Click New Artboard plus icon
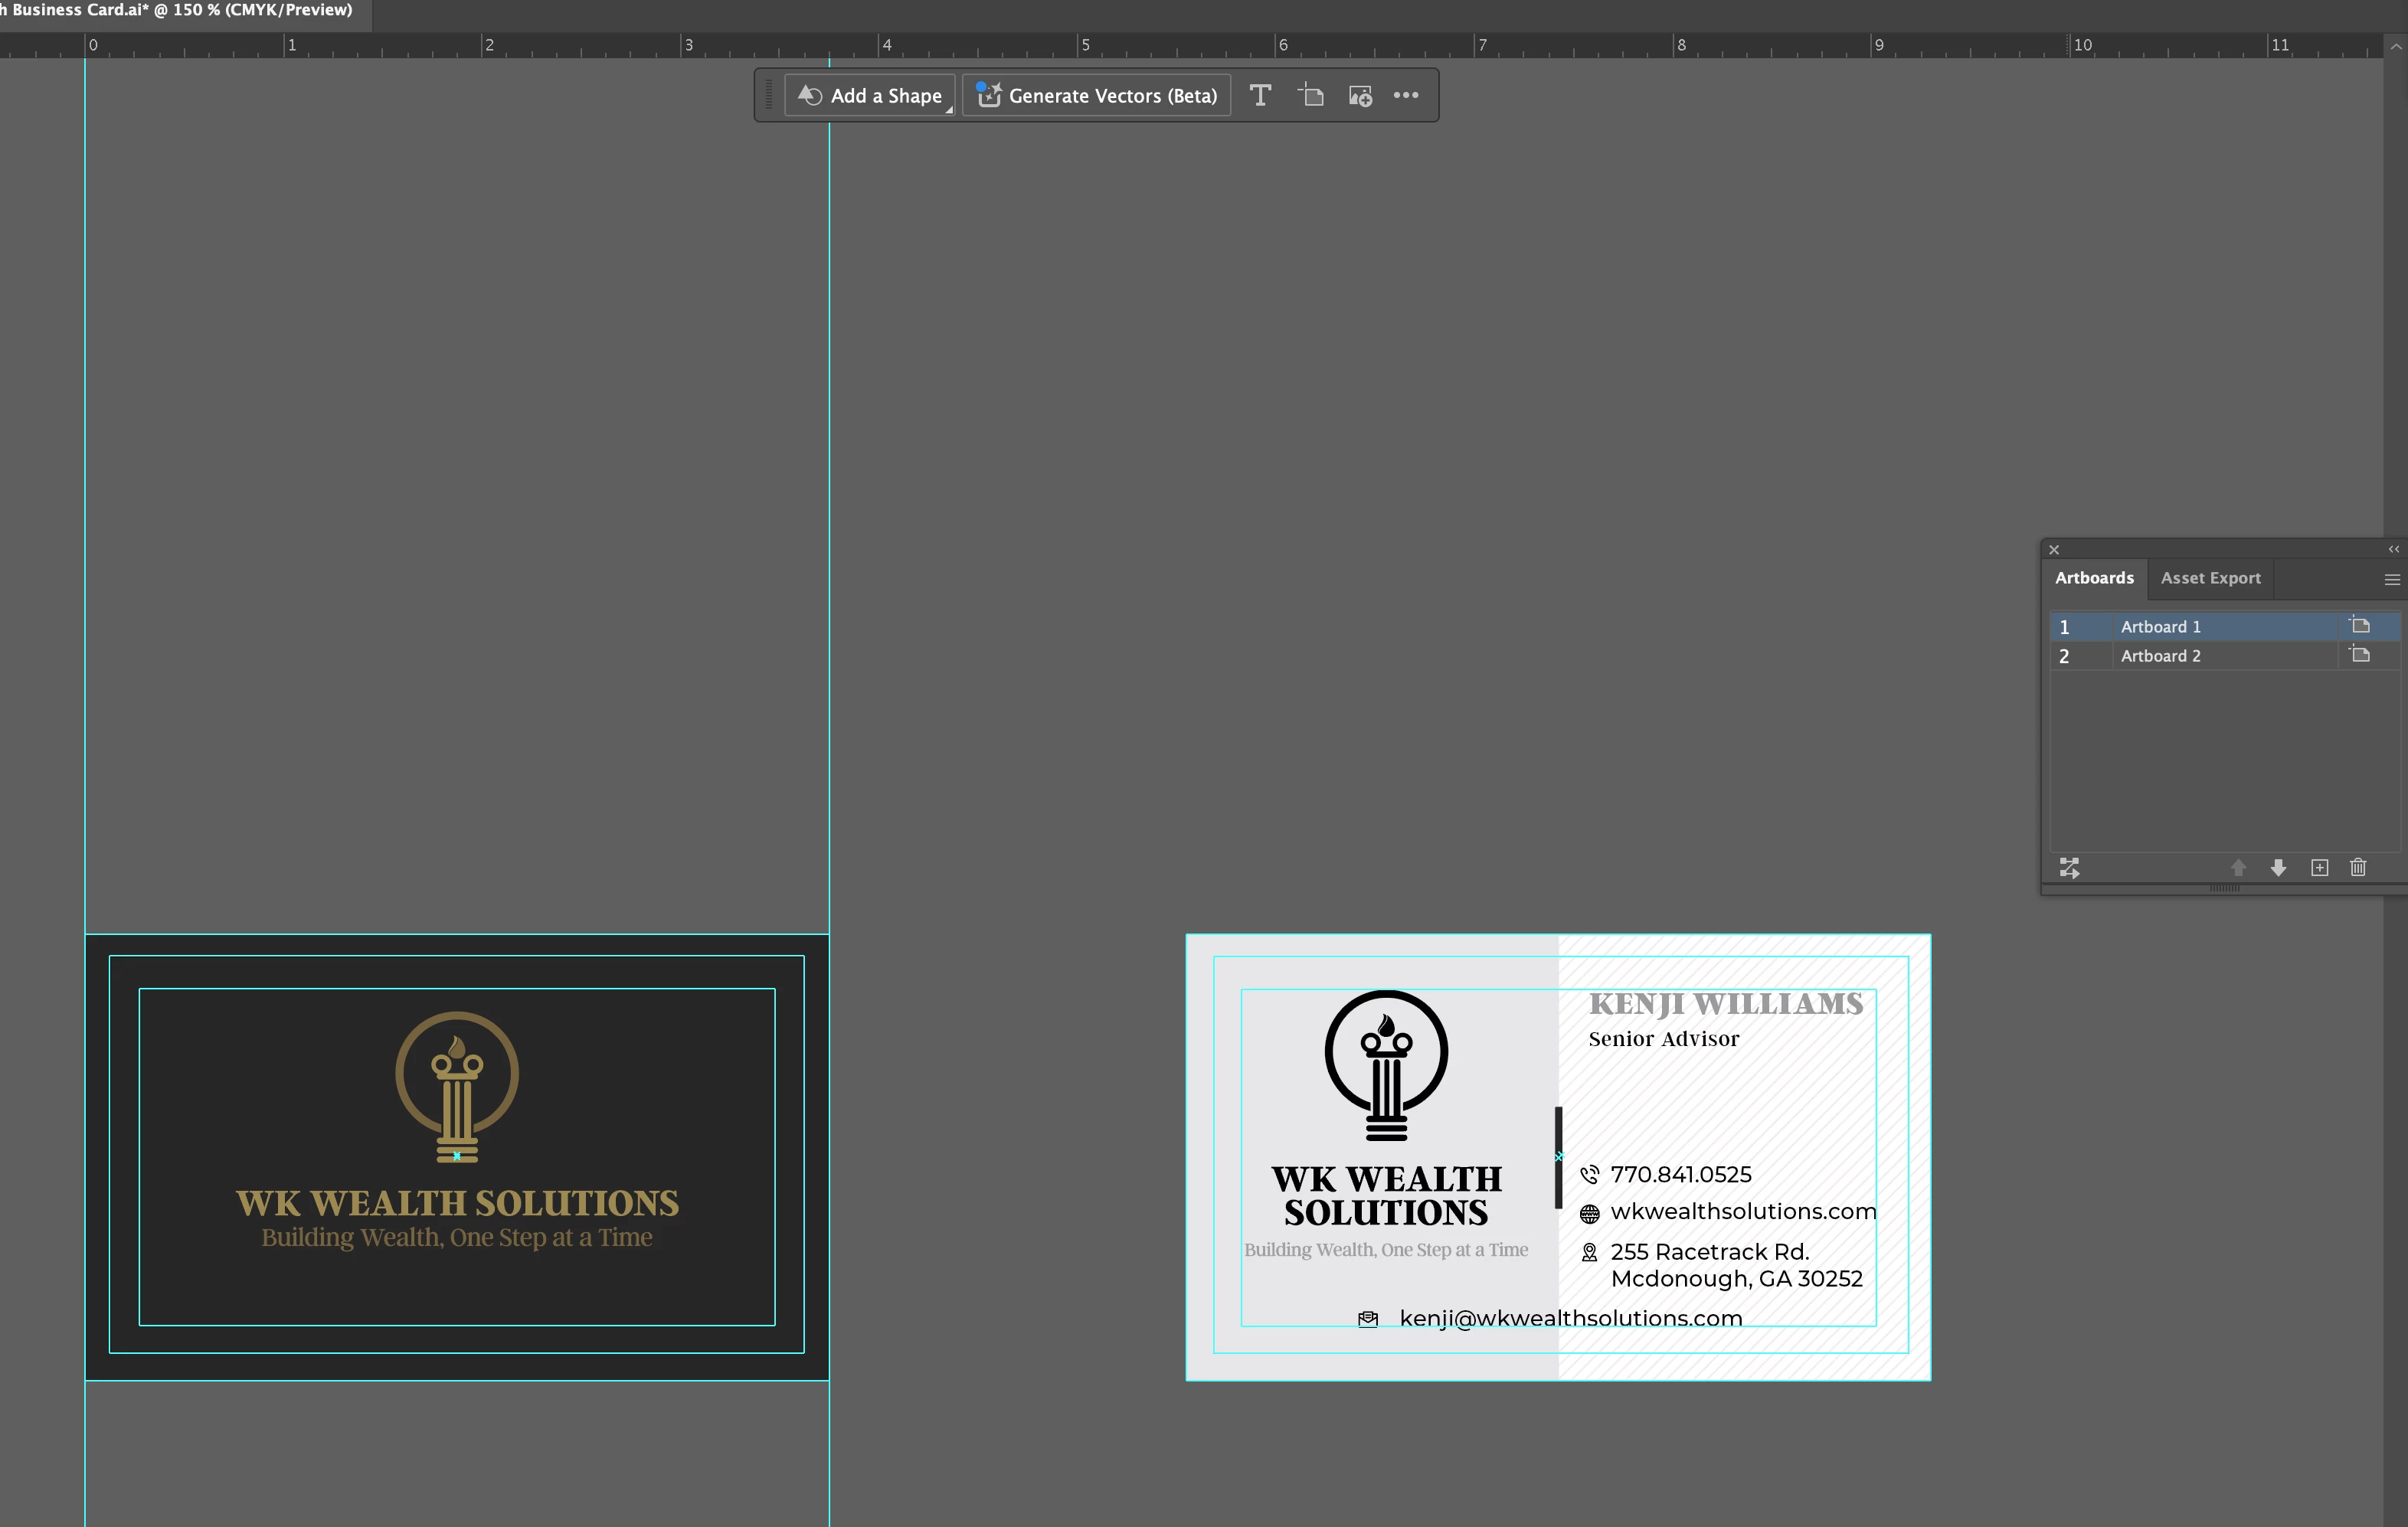2408x1527 pixels. pyautogui.click(x=2319, y=868)
